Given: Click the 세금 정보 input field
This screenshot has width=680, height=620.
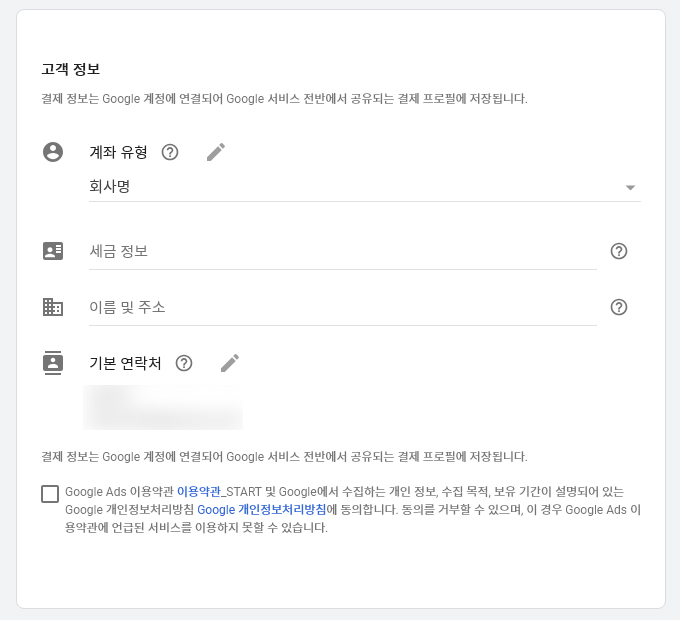Looking at the screenshot, I should [342, 251].
